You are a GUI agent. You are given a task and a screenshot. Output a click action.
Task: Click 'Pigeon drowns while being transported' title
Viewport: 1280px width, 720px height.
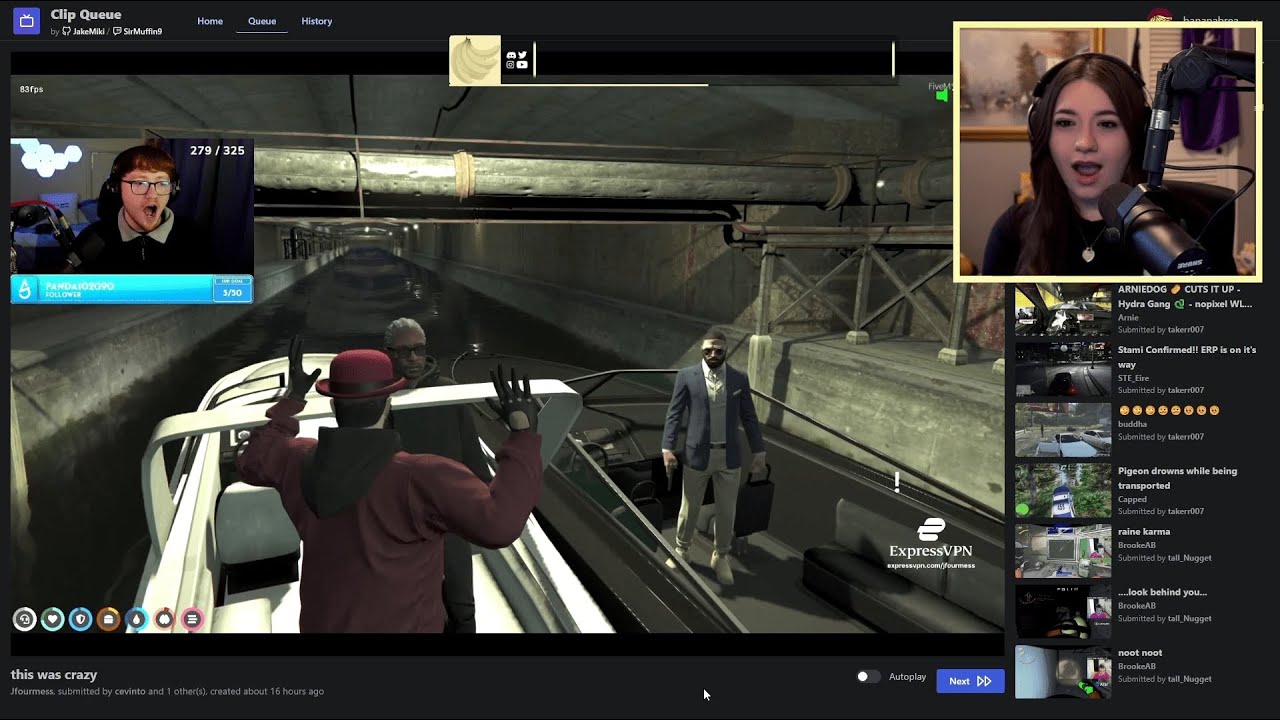[x=1177, y=478]
